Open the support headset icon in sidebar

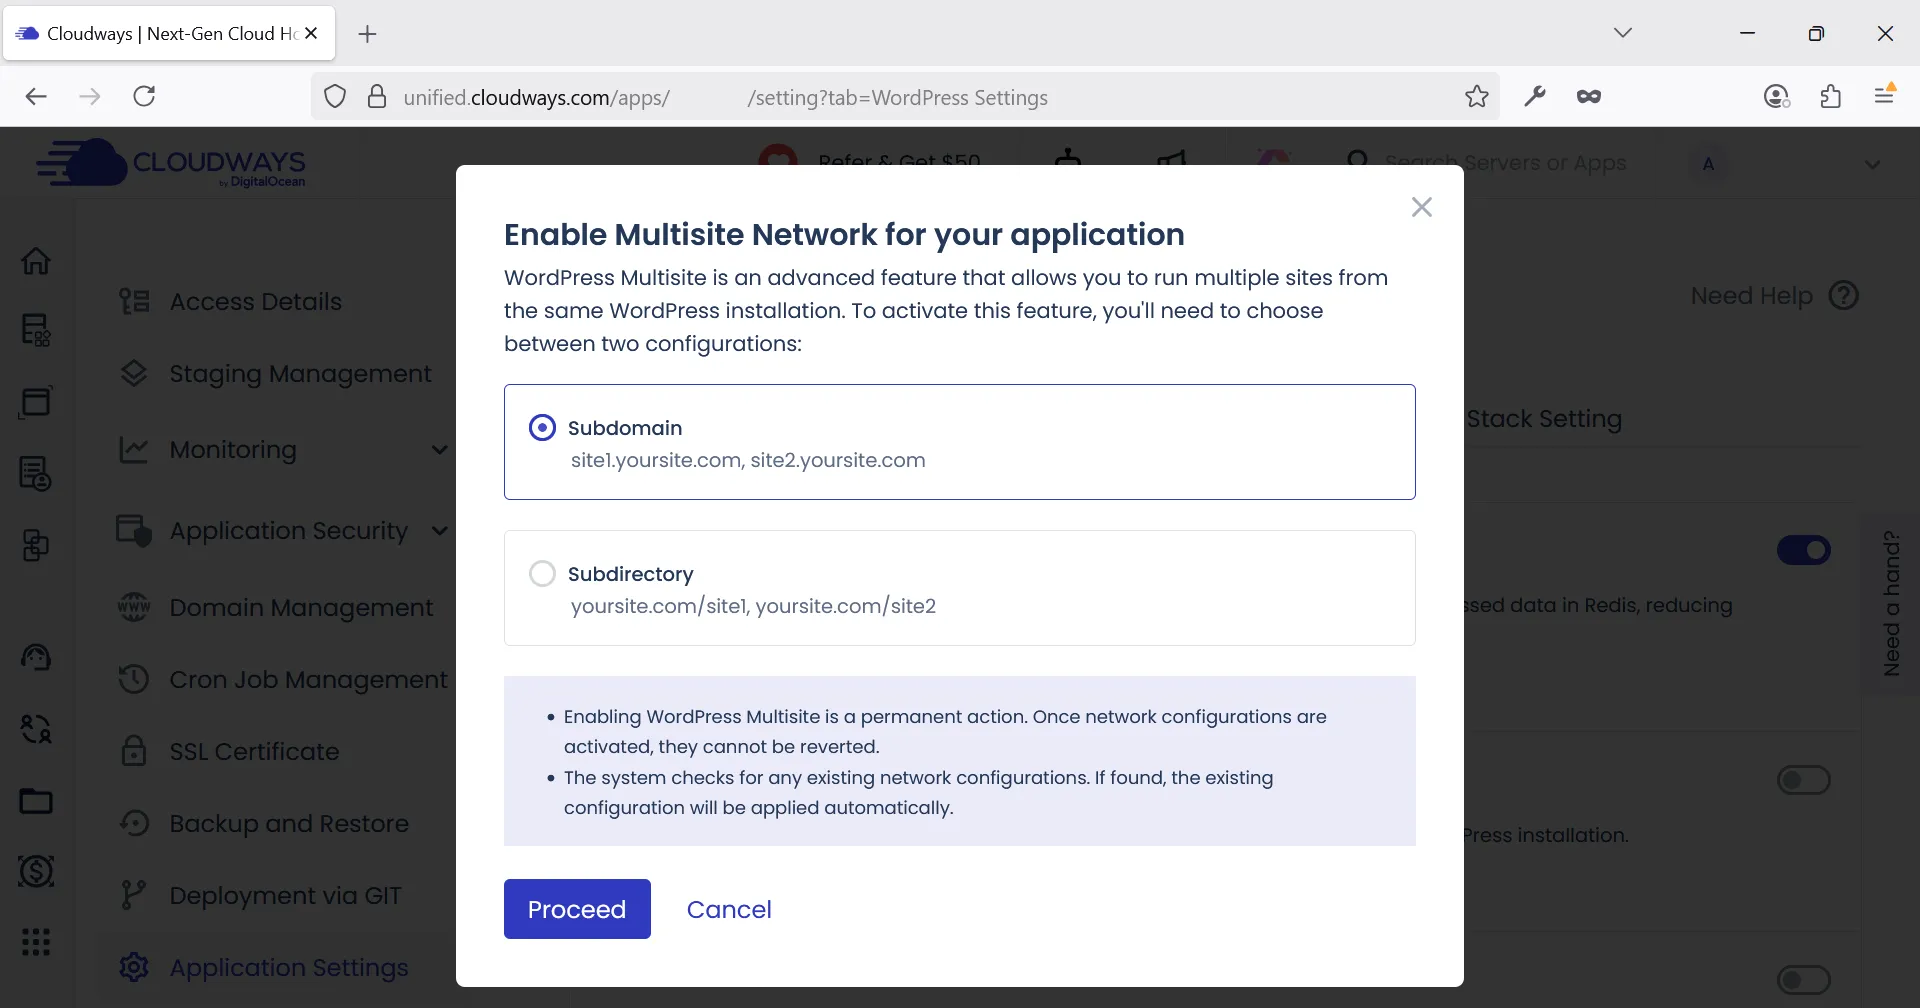(x=37, y=656)
